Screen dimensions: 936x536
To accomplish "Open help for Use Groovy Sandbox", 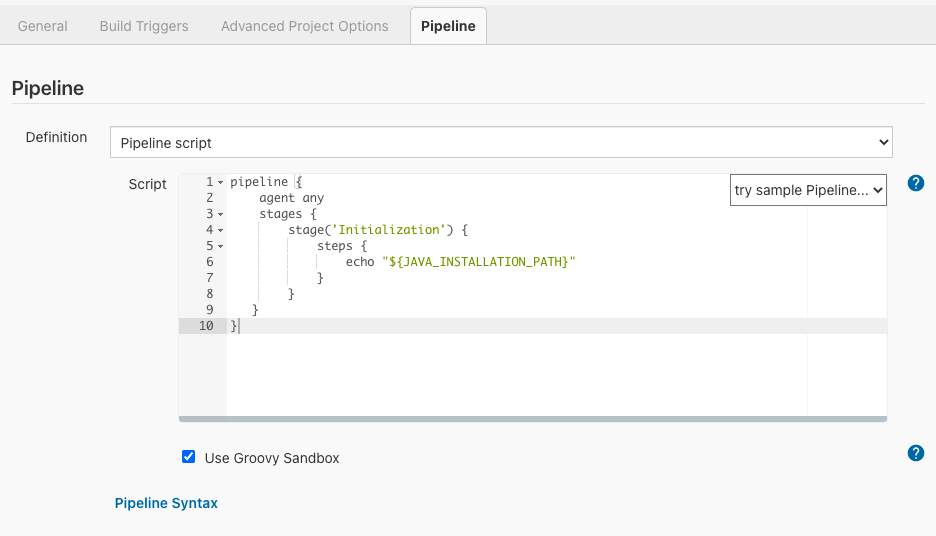I will [x=915, y=453].
